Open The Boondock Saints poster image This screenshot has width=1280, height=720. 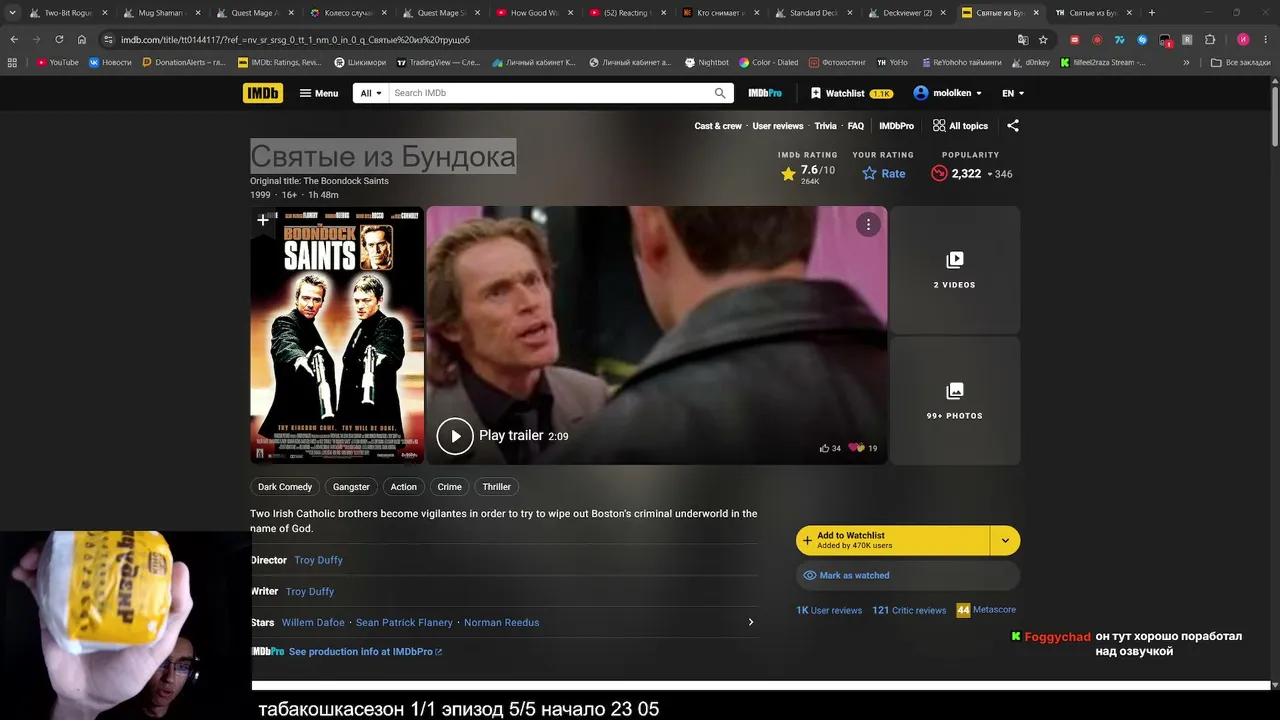coord(337,335)
